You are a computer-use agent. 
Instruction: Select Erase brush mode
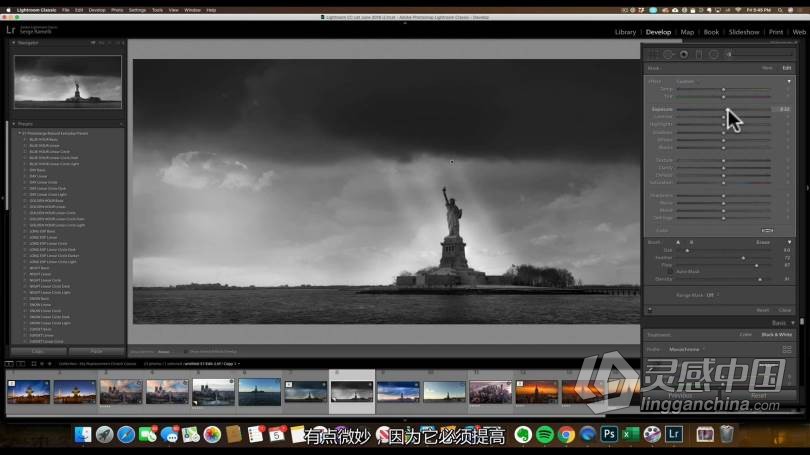click(763, 242)
